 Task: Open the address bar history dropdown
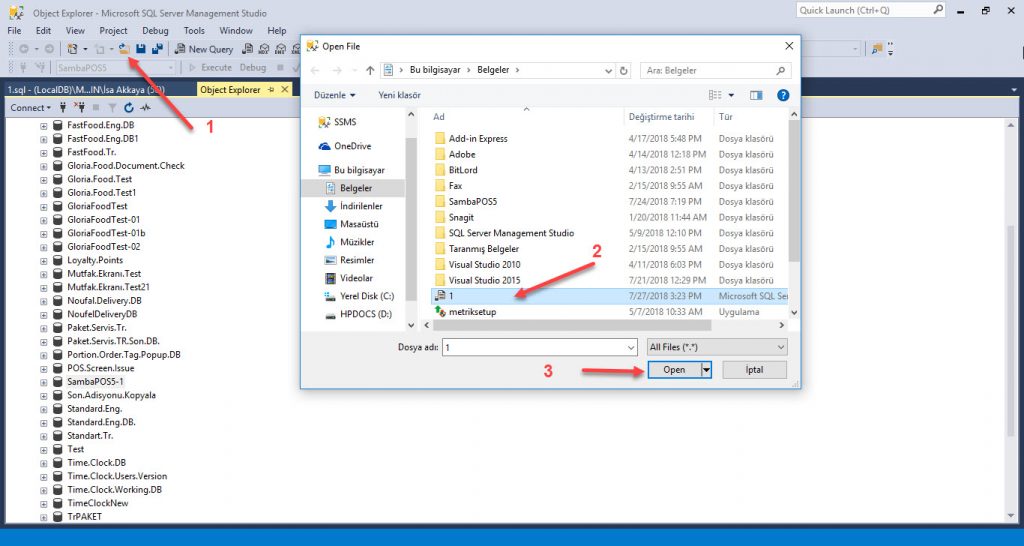click(609, 70)
